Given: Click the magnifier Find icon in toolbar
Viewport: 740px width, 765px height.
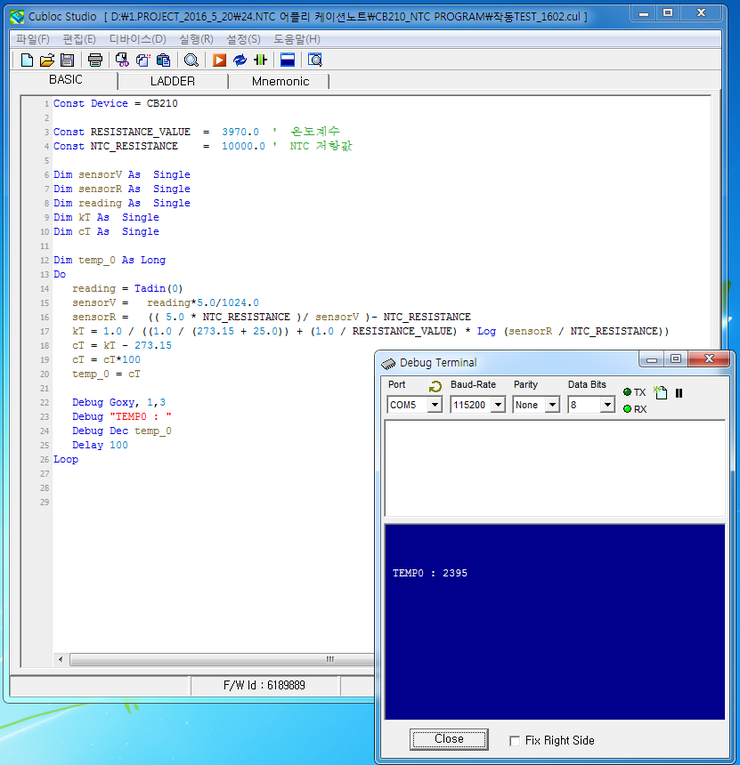Looking at the screenshot, I should click(x=191, y=60).
